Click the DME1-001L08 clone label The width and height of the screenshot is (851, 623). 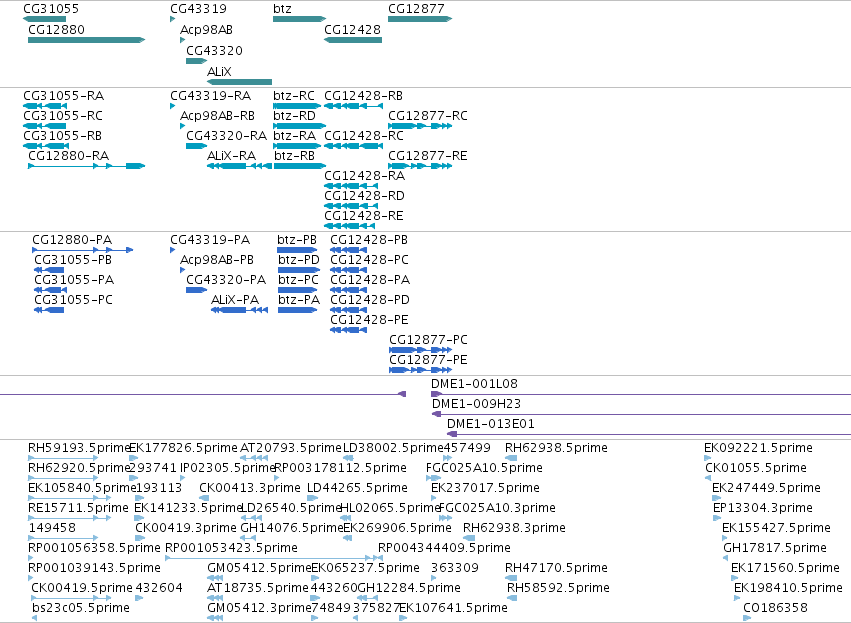[x=474, y=384]
